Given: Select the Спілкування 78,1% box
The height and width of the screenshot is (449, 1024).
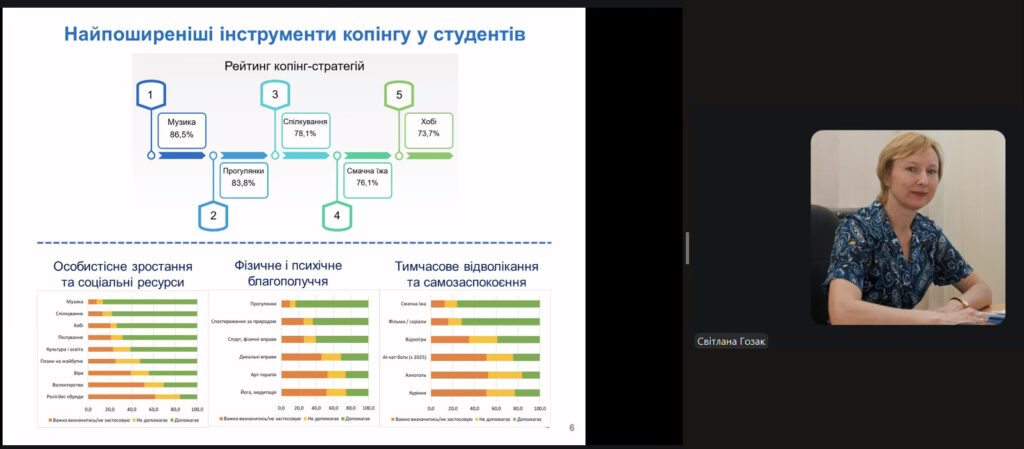Looking at the screenshot, I should click(x=306, y=128).
